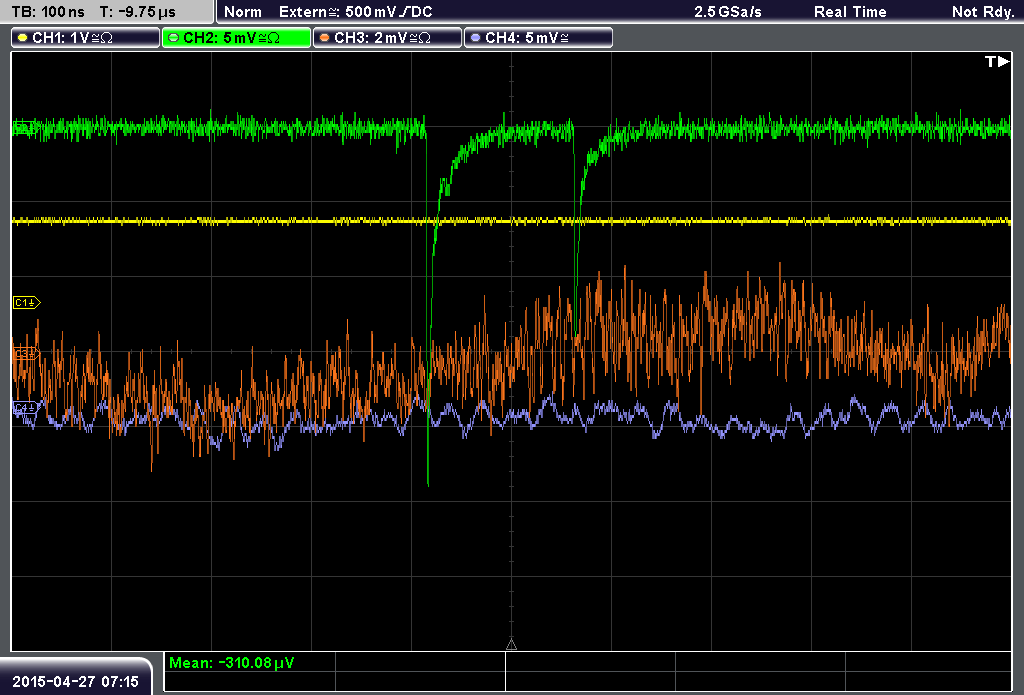The image size is (1024, 695).
Task: Click the Norm trigger mode label
Action: point(243,12)
